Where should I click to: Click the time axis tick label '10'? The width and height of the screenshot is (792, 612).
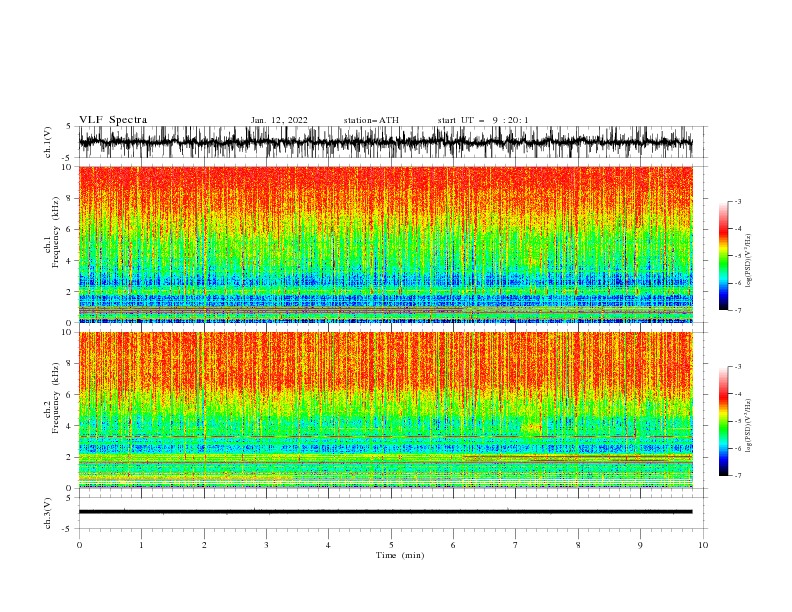[x=703, y=545]
